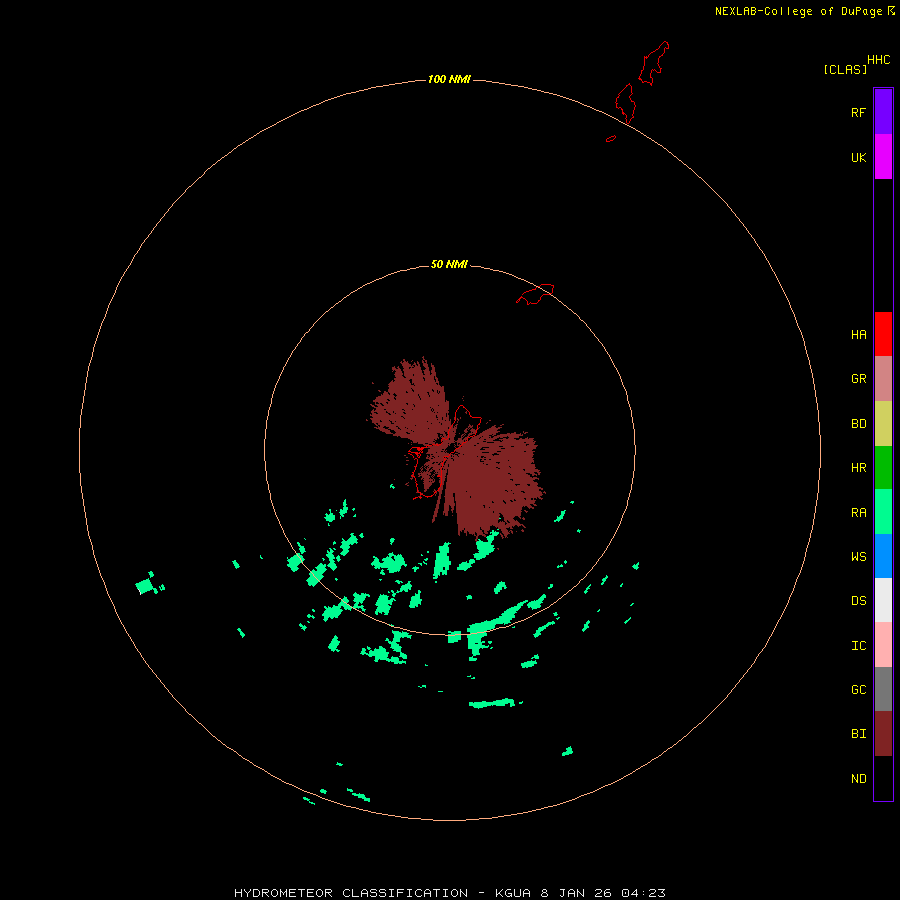Click the long red island outline at top right
900x900 pixels.
(653, 63)
